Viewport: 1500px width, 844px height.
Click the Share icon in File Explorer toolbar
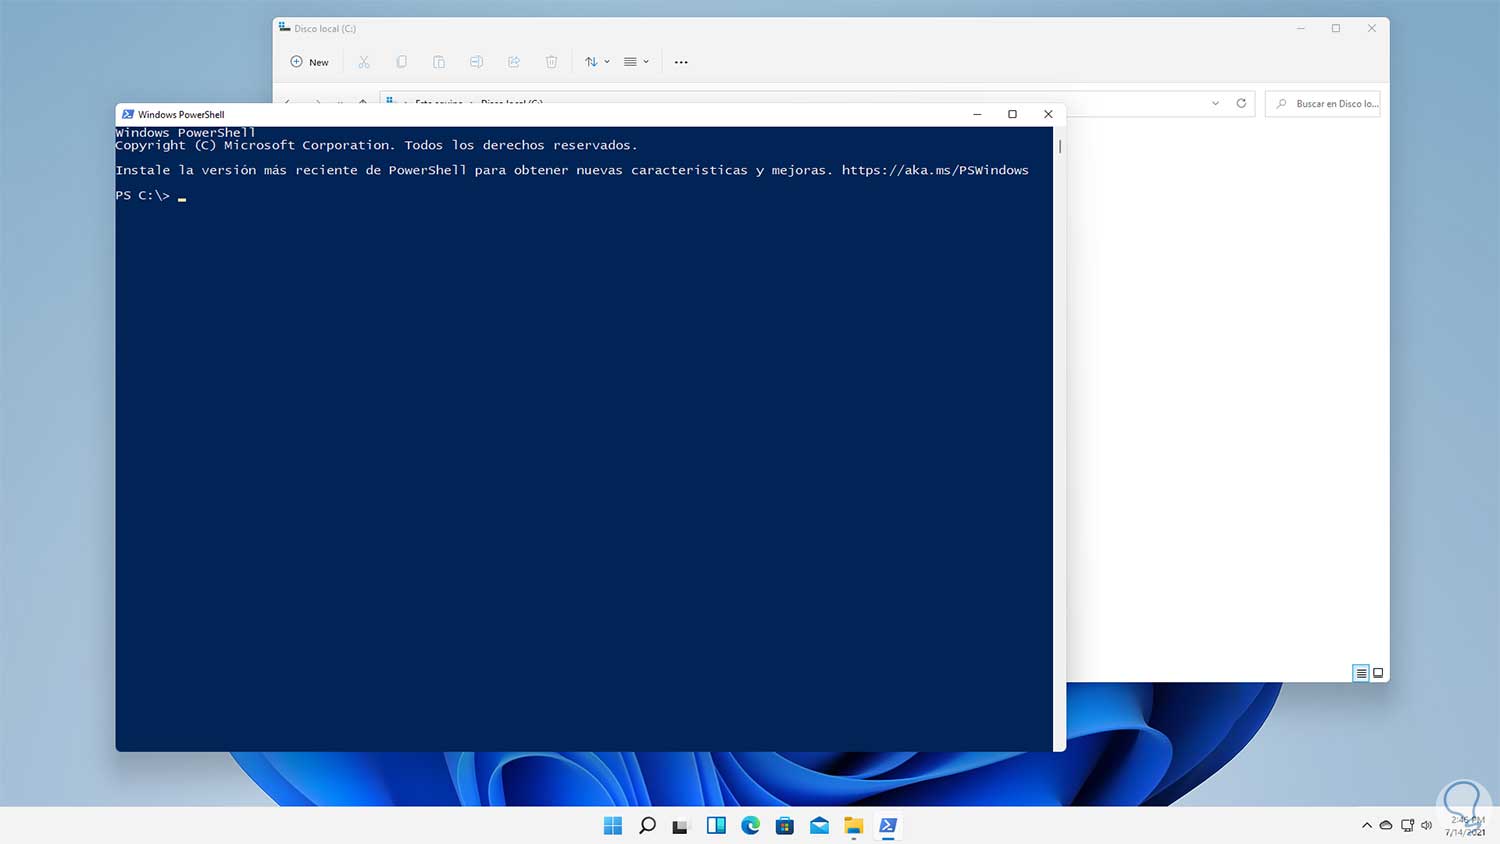click(x=514, y=62)
